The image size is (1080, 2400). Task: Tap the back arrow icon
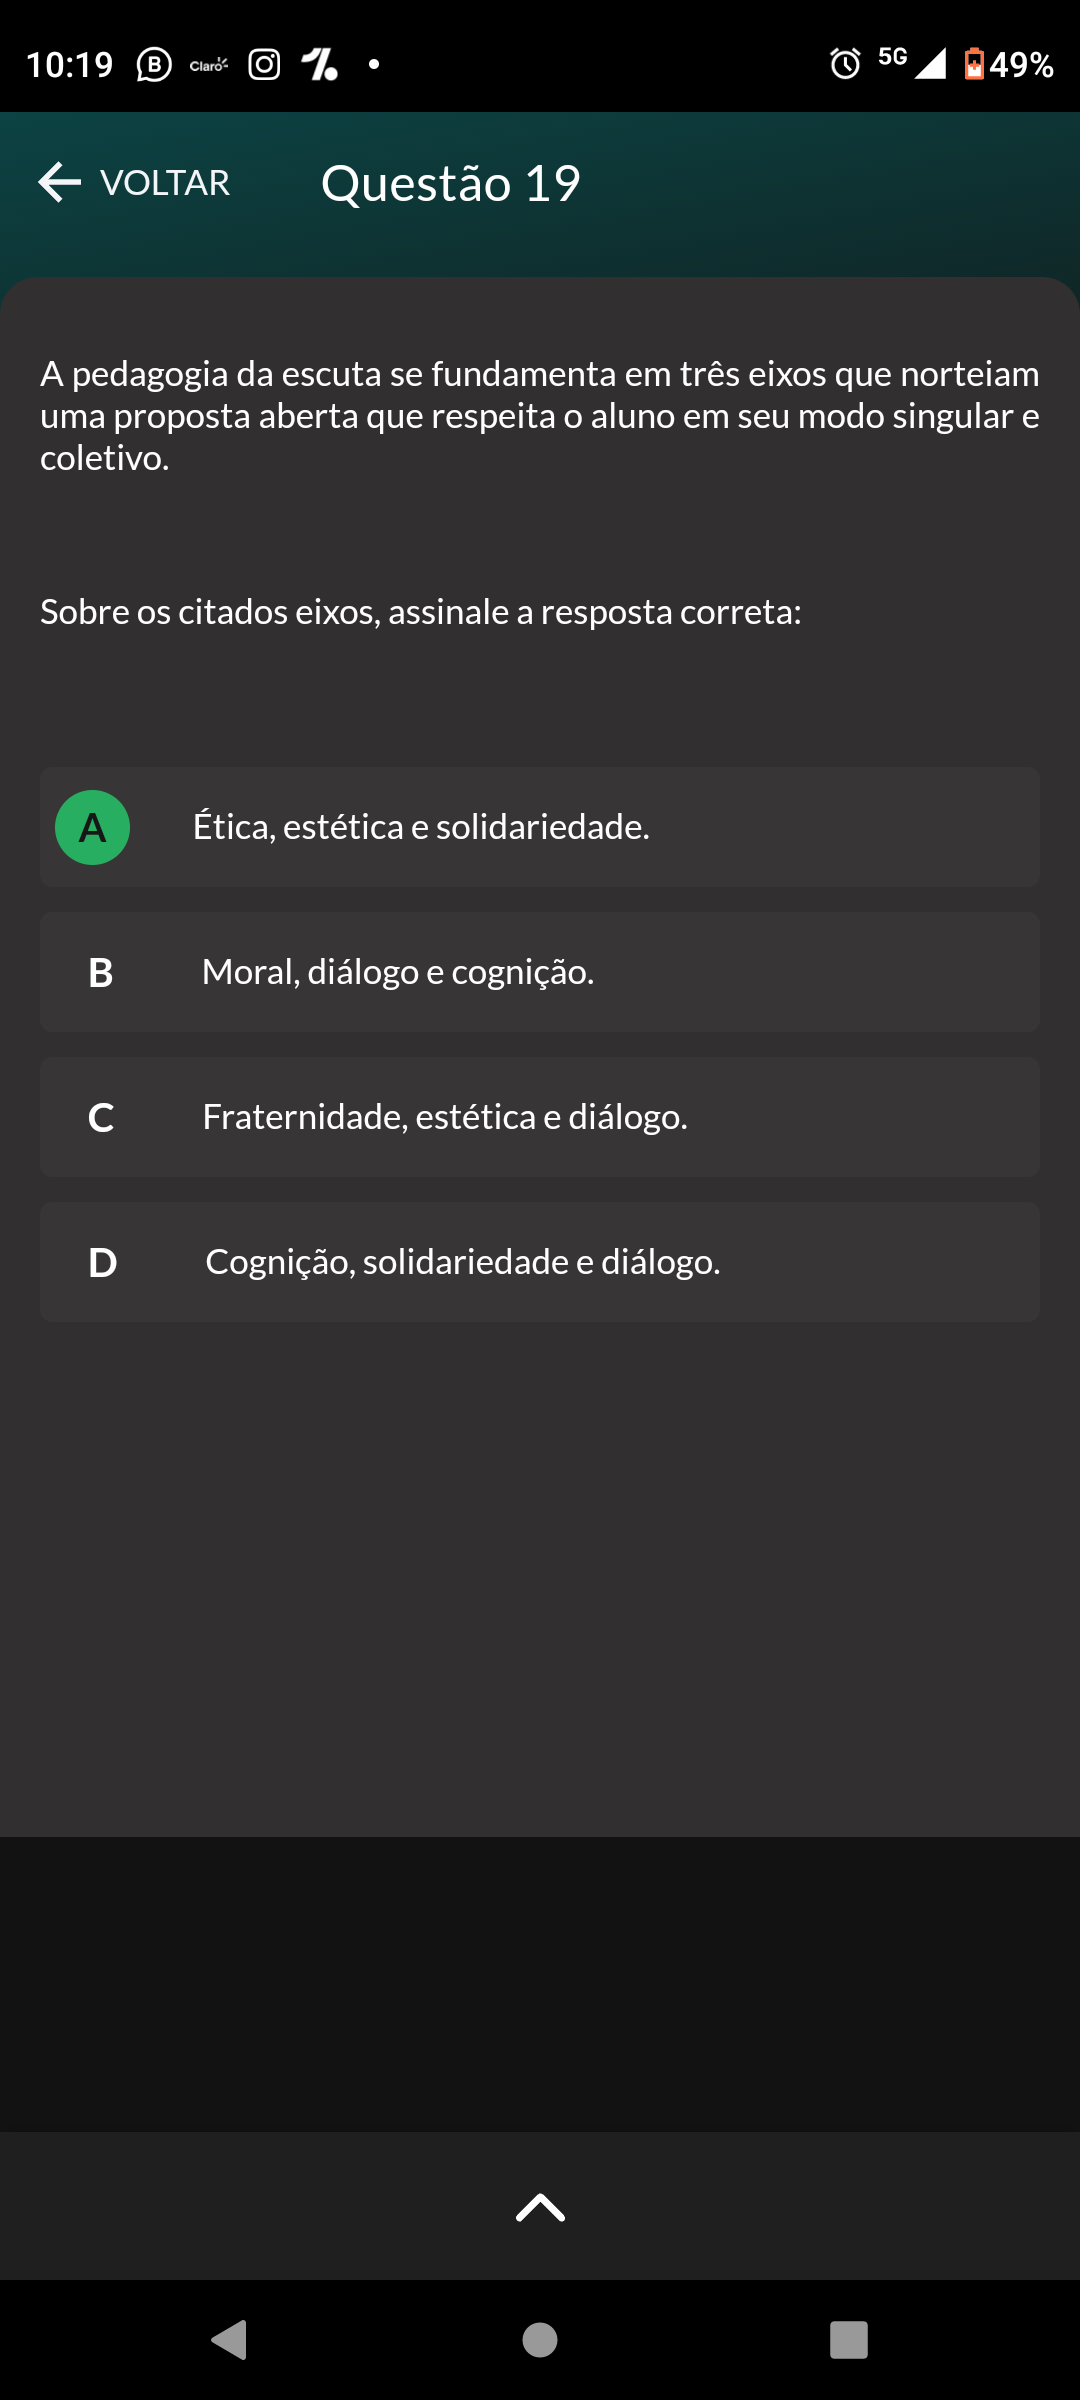[59, 182]
